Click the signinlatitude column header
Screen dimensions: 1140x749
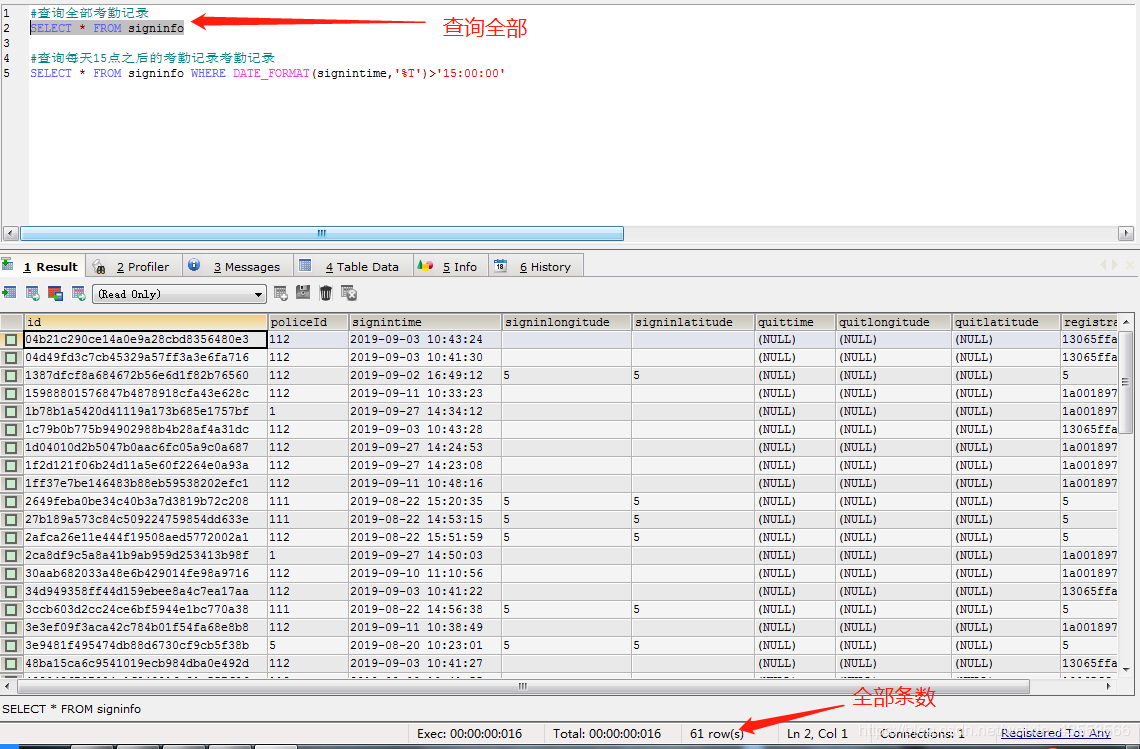[x=693, y=322]
